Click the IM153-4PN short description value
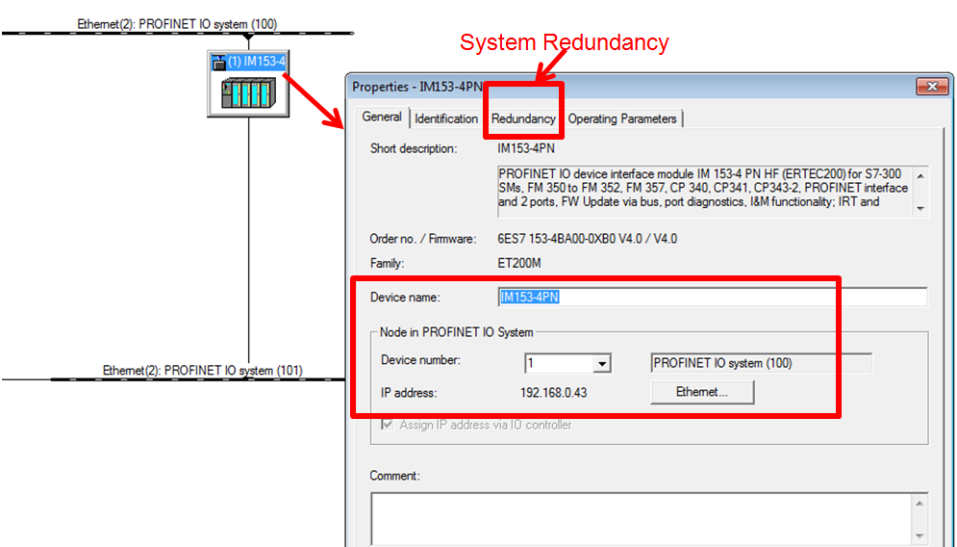The height and width of the screenshot is (547, 957). pos(526,148)
